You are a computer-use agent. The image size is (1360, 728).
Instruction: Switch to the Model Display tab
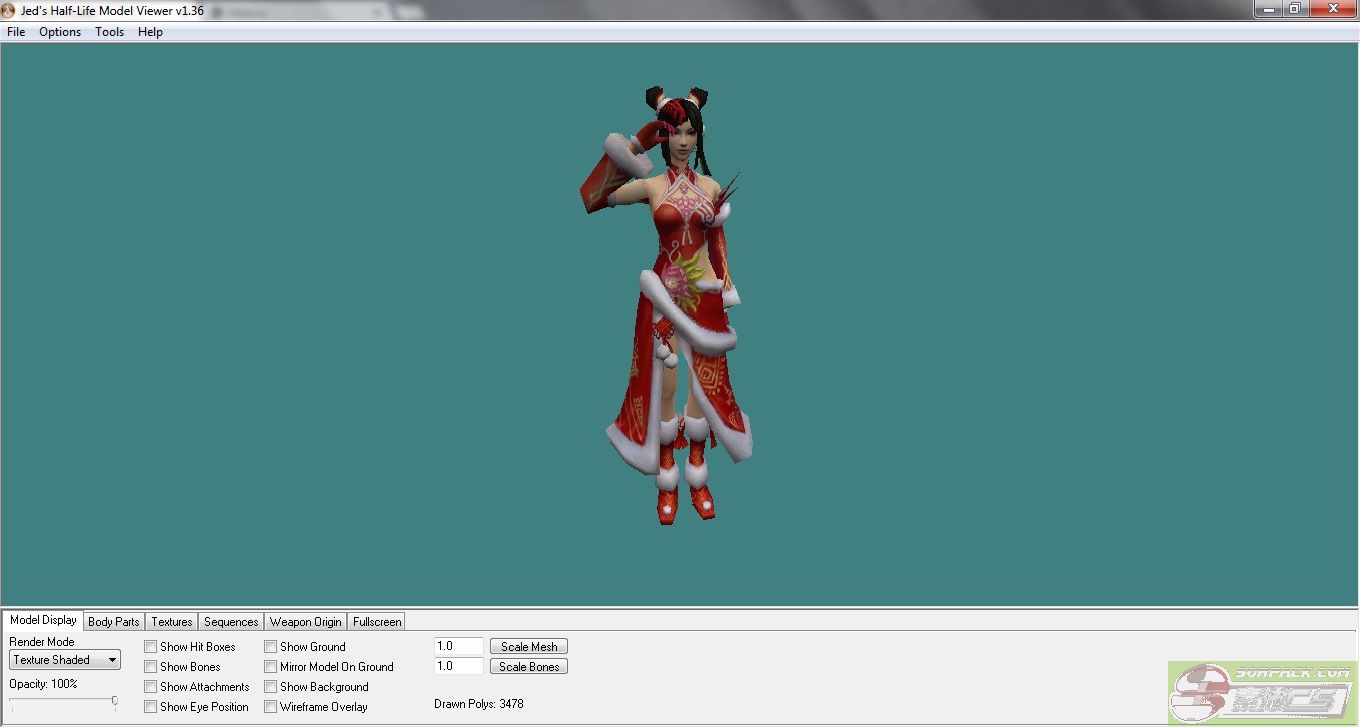(43, 620)
